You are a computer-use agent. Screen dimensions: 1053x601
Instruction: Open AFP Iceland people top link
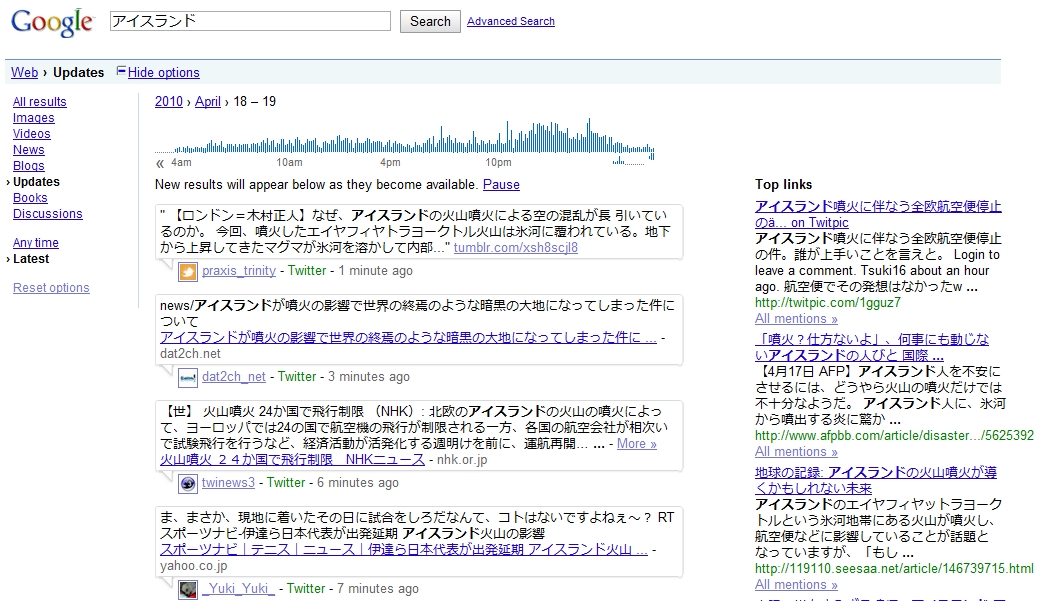tap(872, 348)
